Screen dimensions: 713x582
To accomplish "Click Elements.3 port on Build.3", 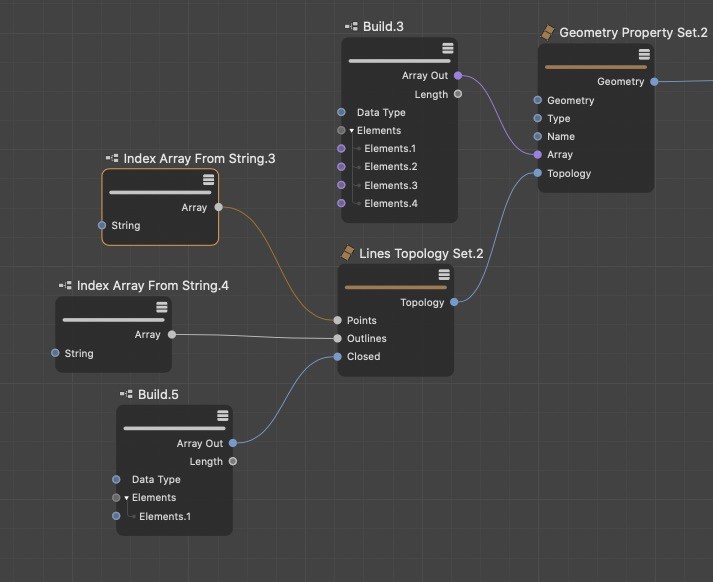I will [x=341, y=185].
